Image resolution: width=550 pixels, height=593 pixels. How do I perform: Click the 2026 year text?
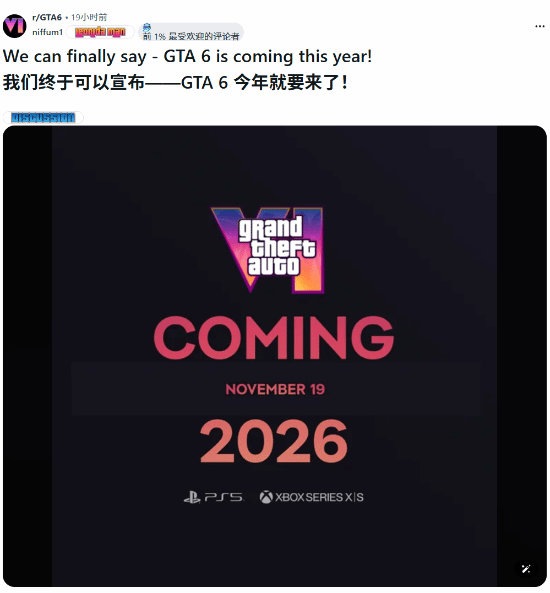(273, 441)
